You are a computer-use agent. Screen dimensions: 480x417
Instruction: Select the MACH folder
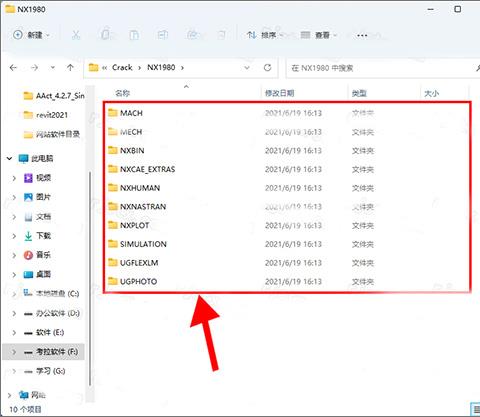coord(125,113)
